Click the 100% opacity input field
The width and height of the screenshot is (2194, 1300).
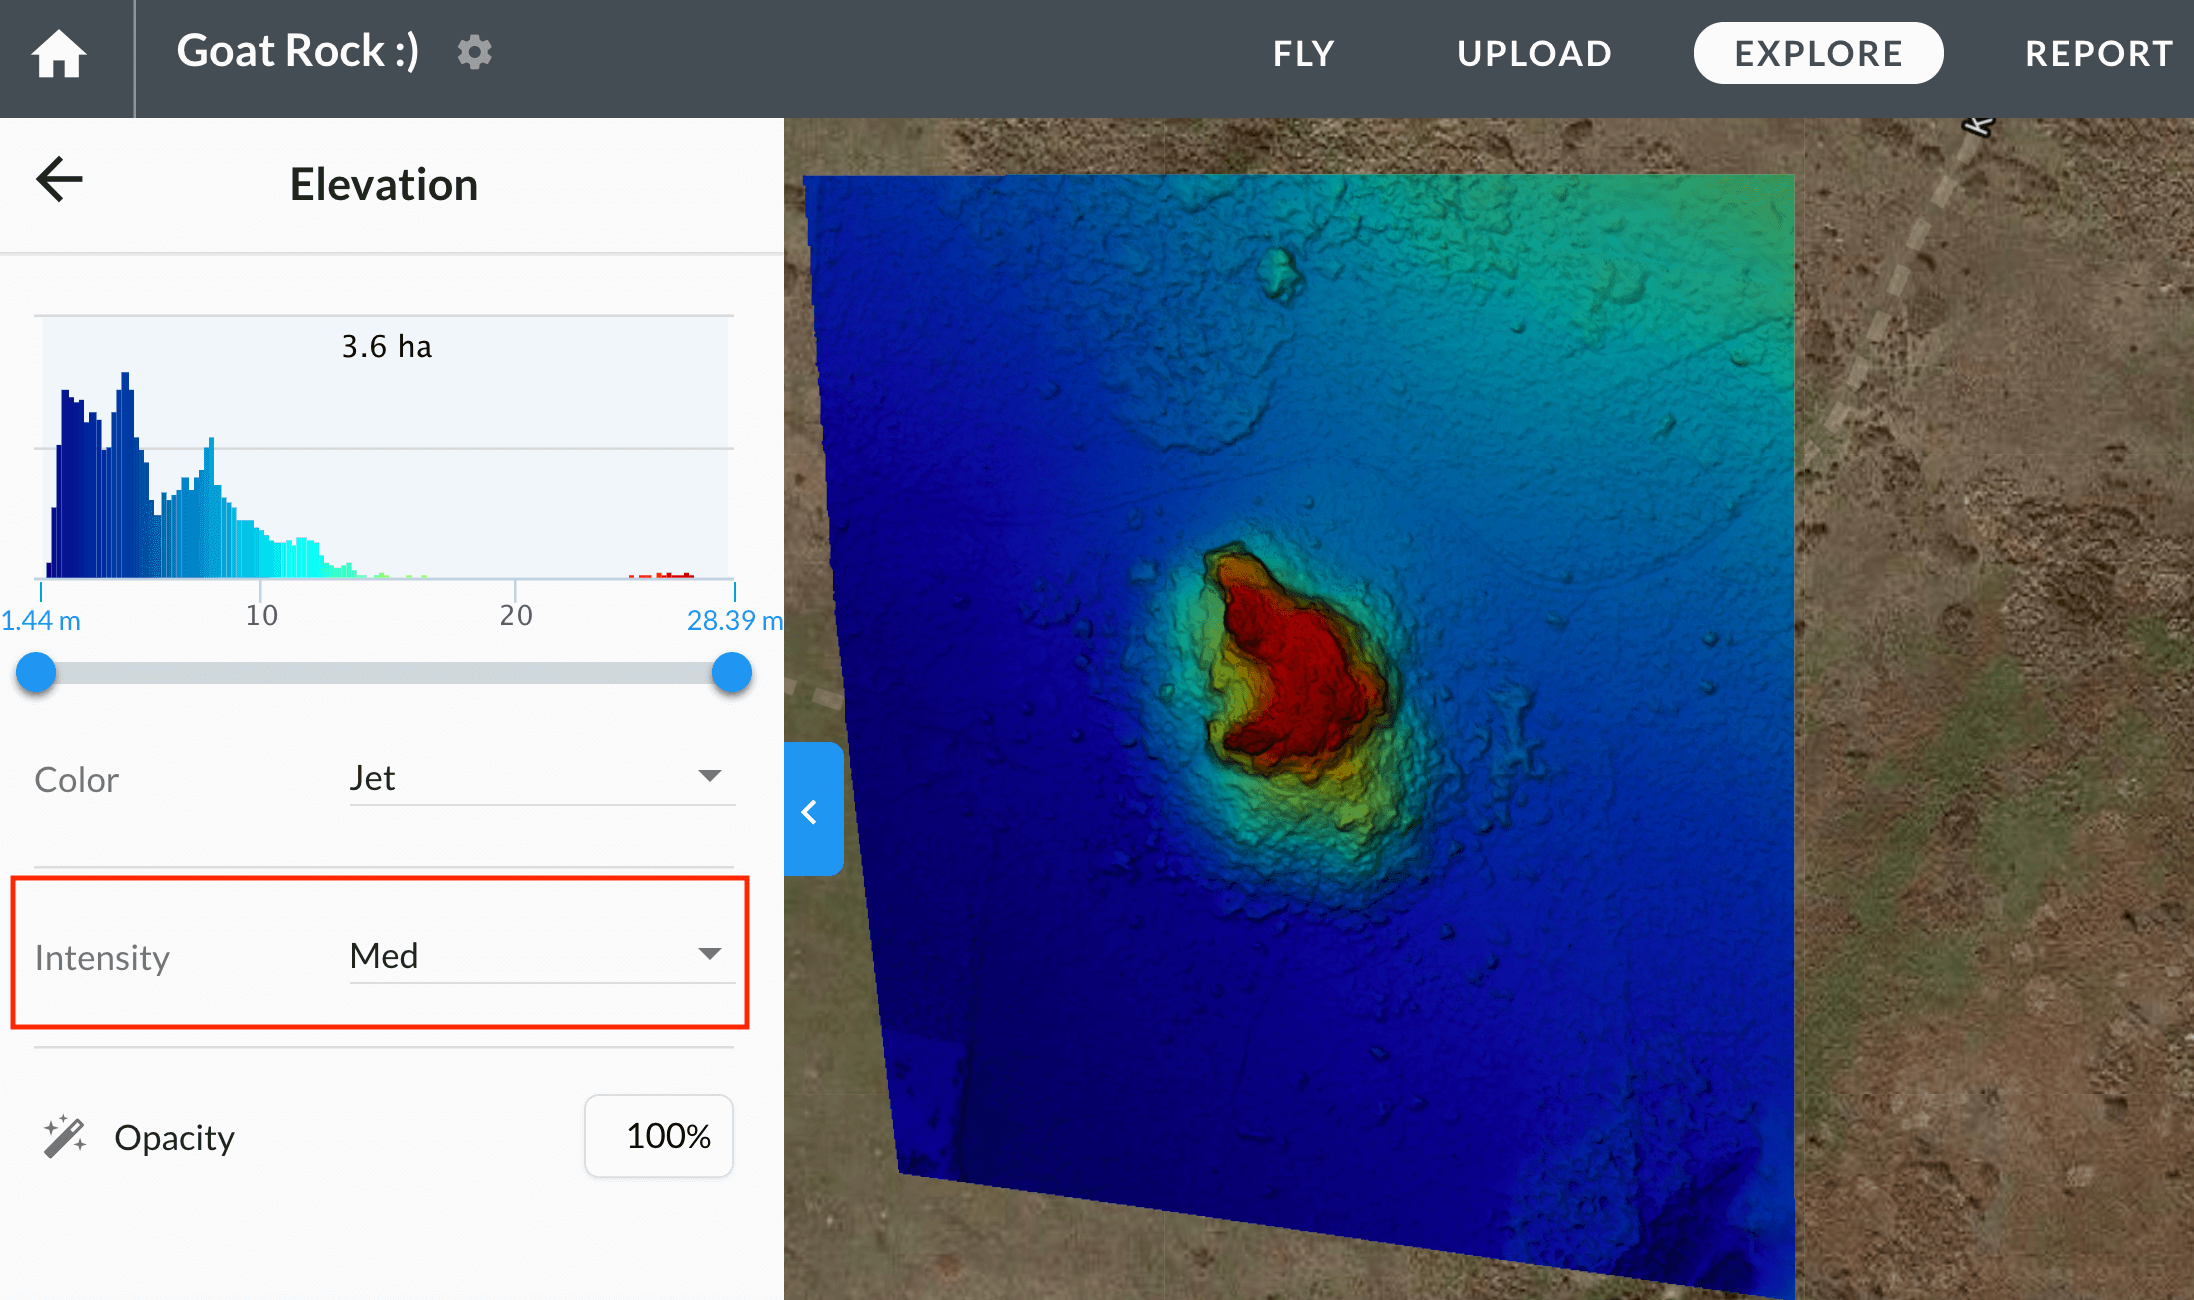659,1136
